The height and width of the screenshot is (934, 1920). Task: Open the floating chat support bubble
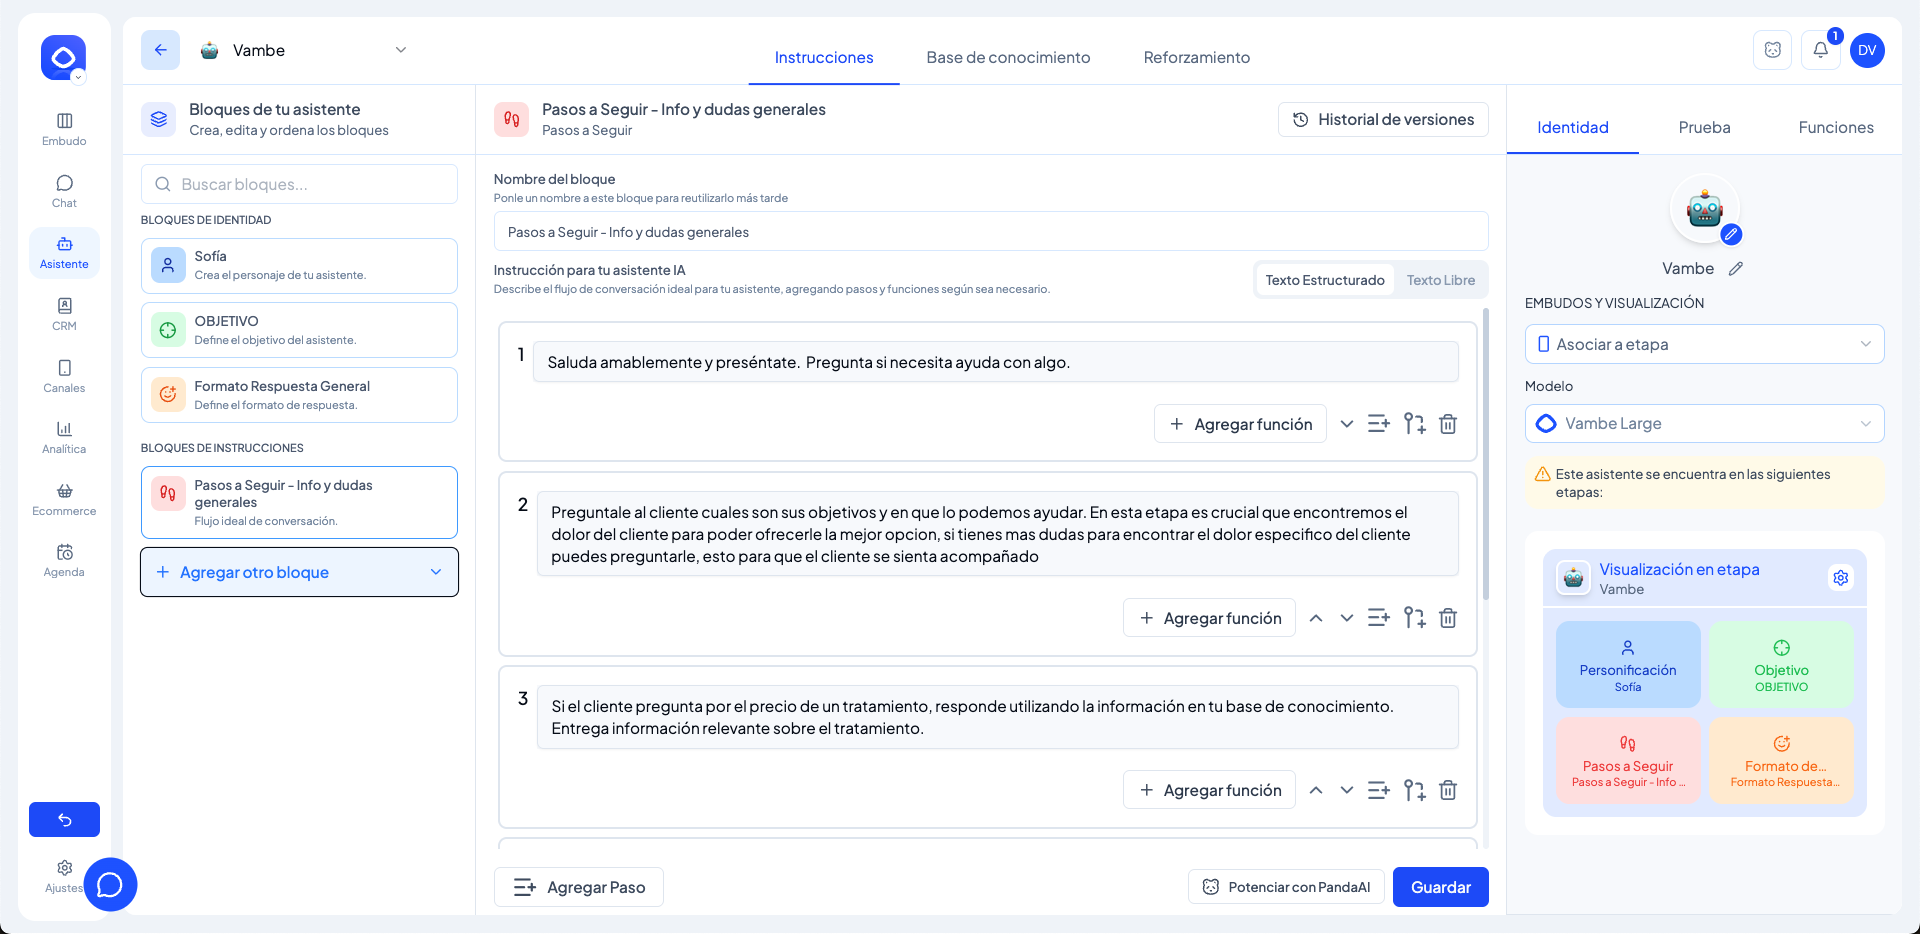coord(110,884)
